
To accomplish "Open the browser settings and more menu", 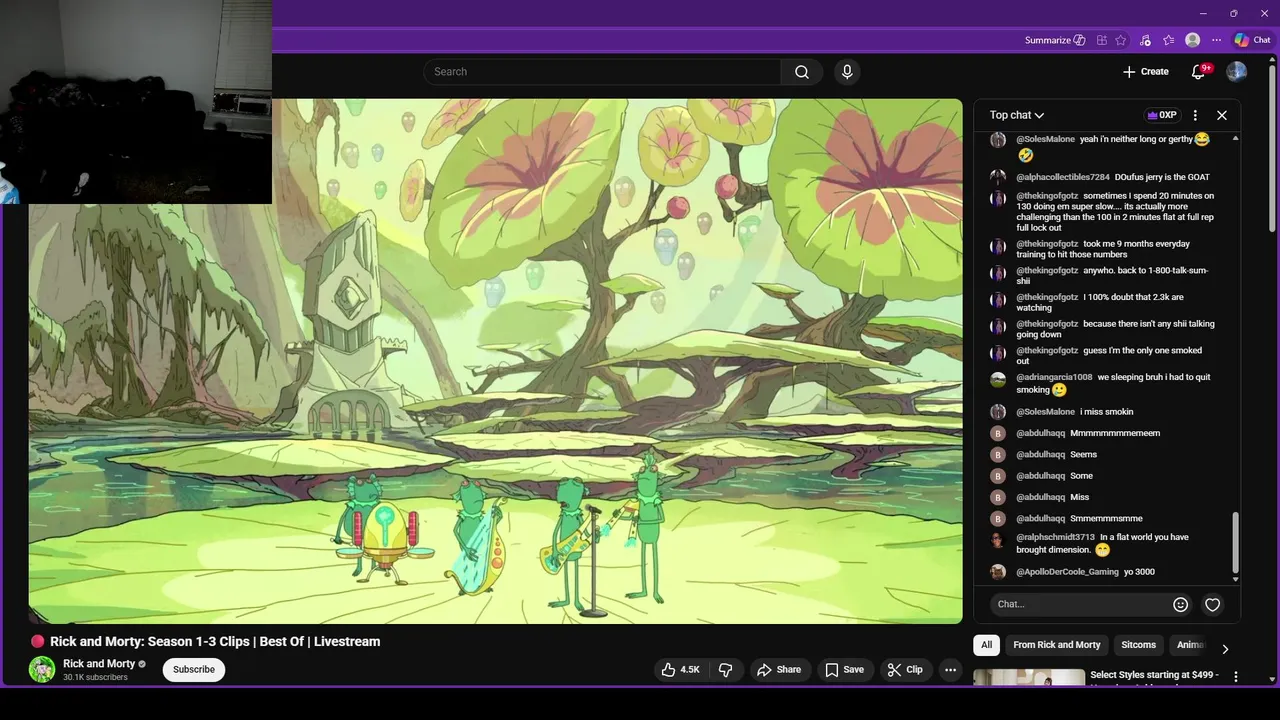I will pos(1216,40).
